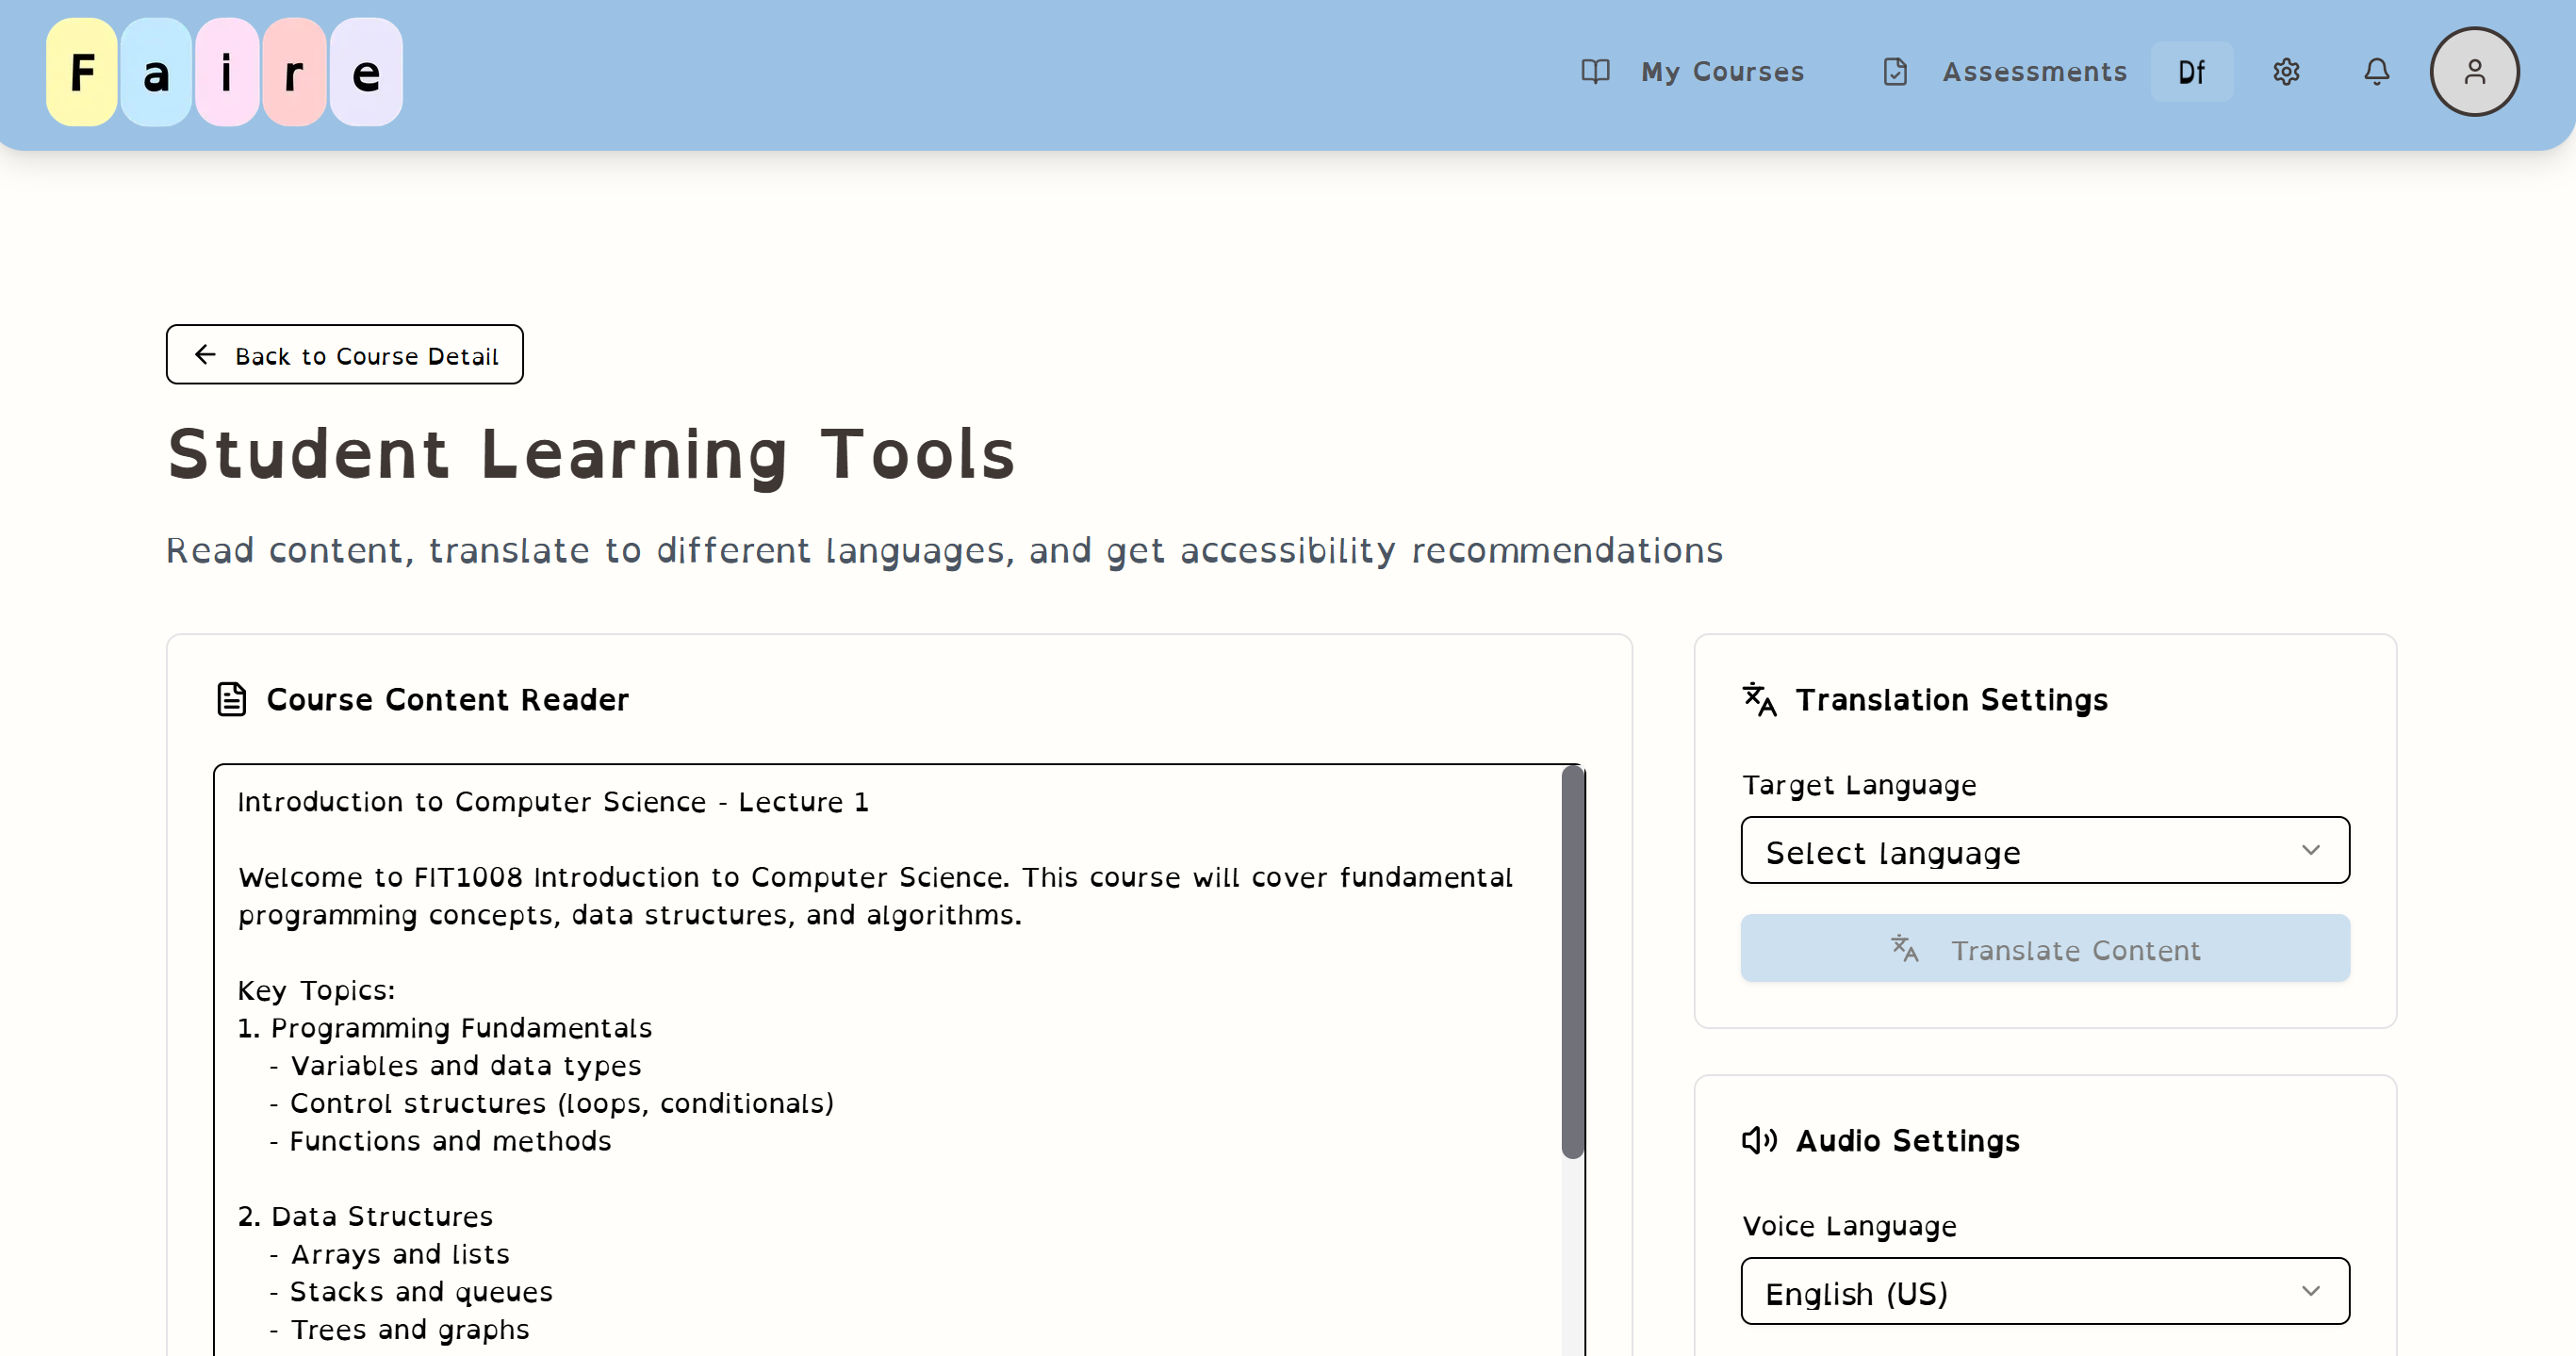Go to My Courses
This screenshot has width=2576, height=1356.
pyautogui.click(x=1722, y=72)
